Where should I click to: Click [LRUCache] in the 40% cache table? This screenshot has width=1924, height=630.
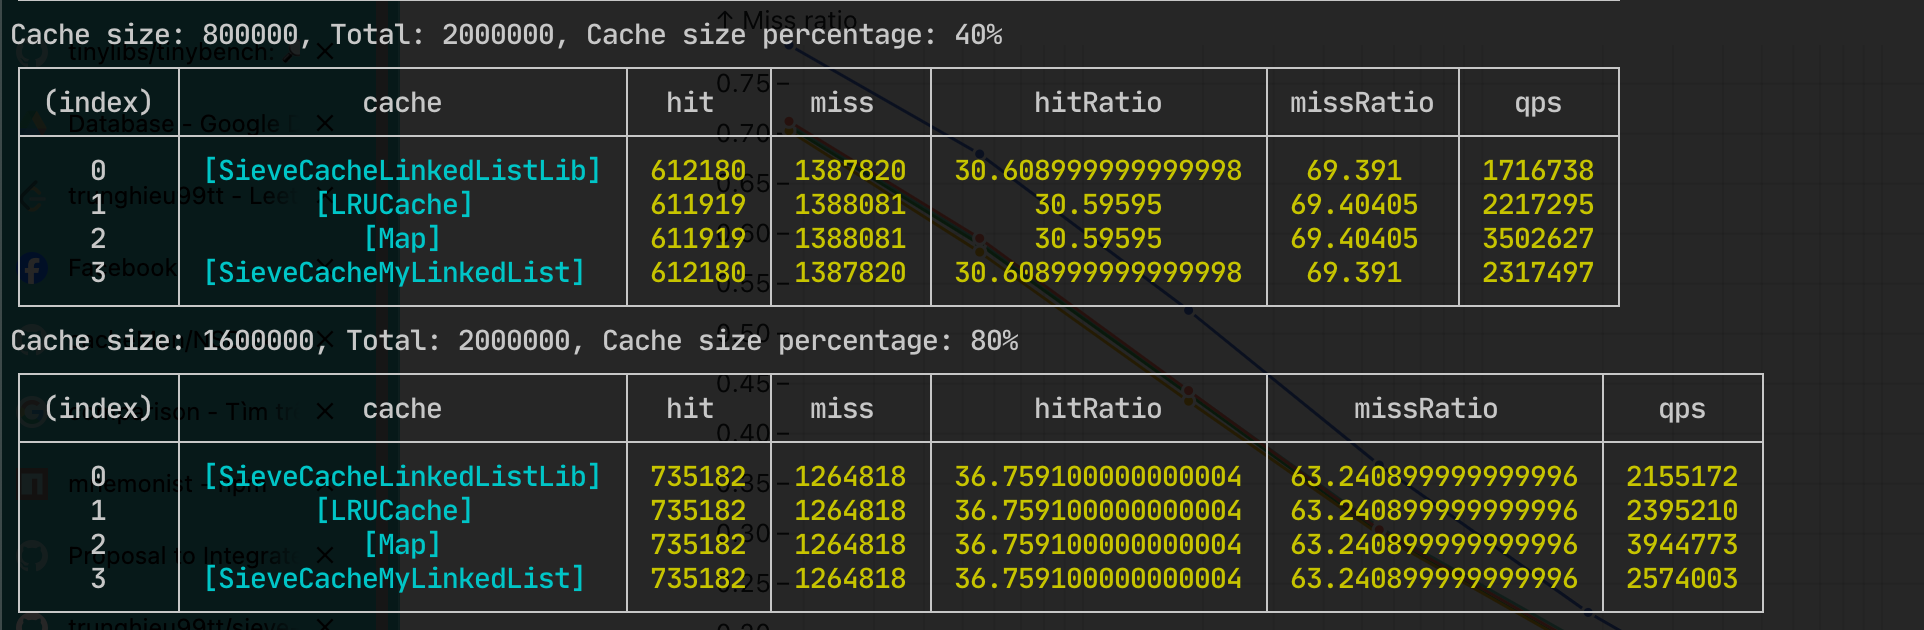point(394,205)
